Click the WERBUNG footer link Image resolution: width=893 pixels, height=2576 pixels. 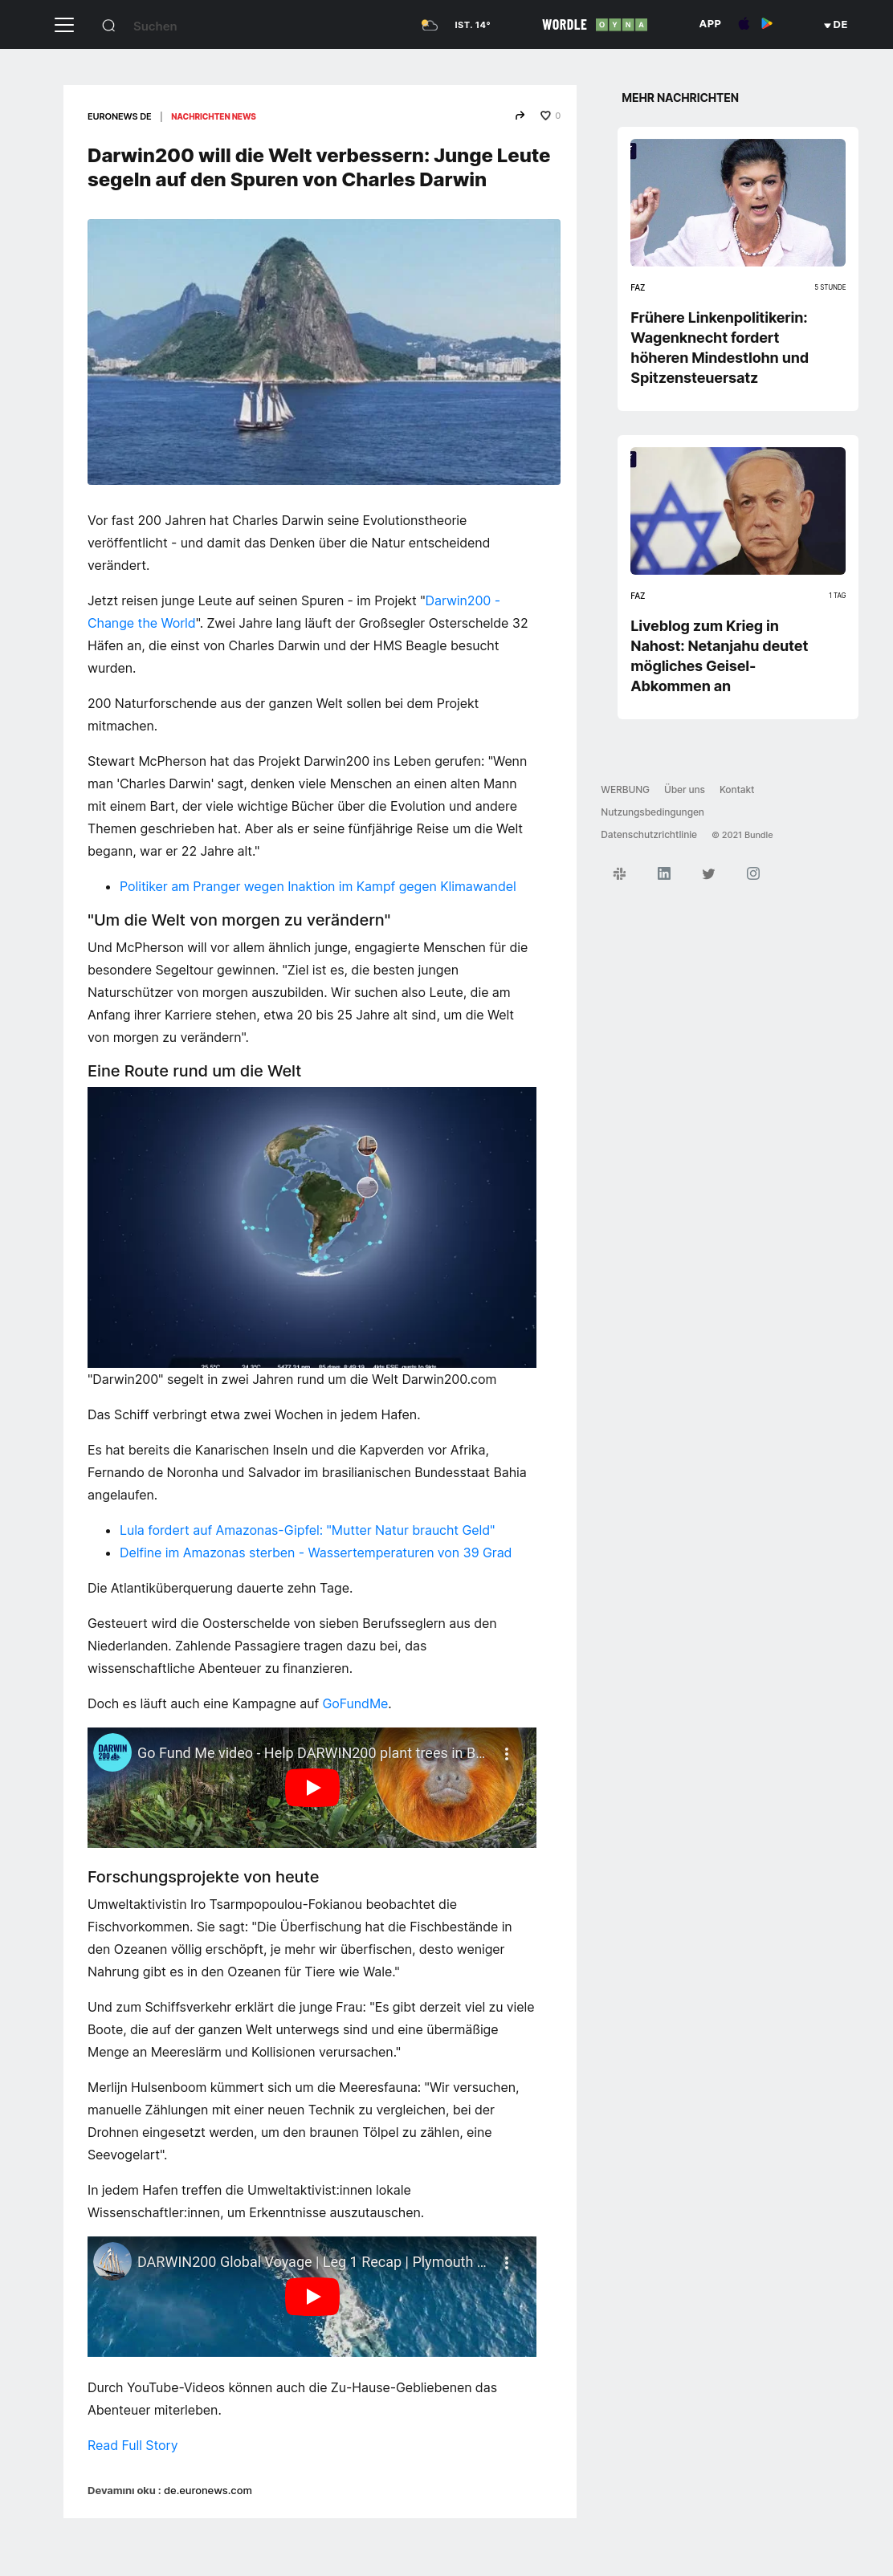click(x=625, y=790)
